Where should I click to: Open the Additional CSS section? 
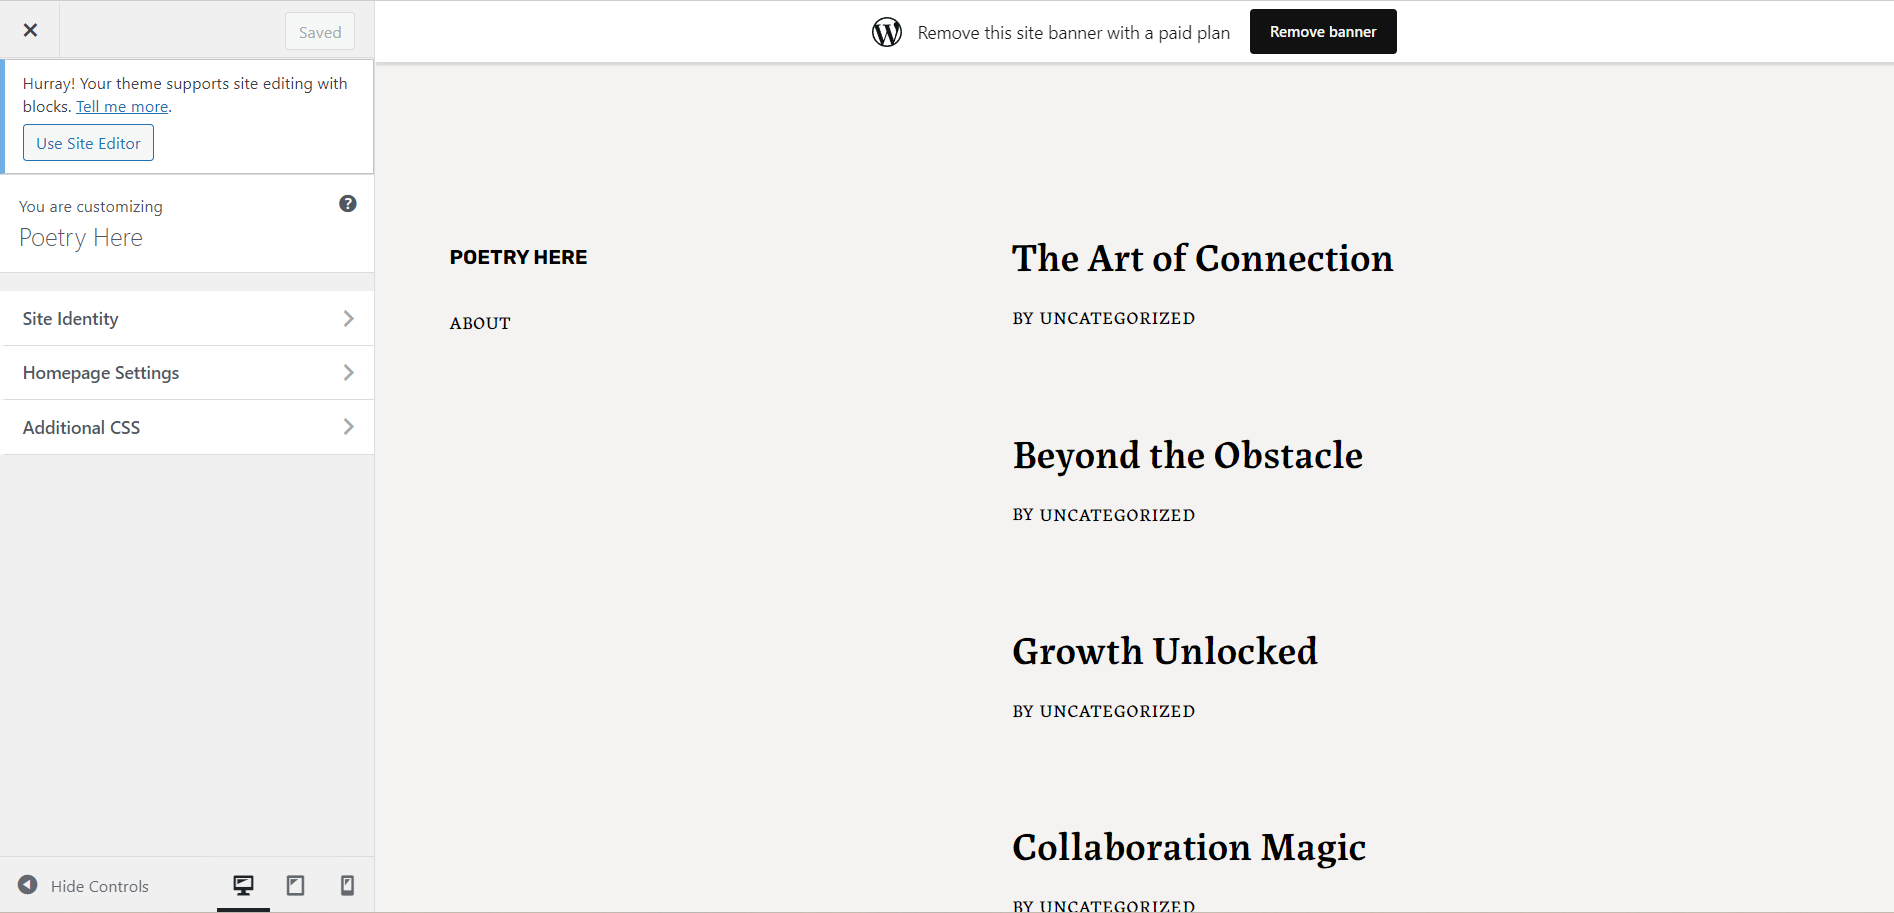point(188,427)
